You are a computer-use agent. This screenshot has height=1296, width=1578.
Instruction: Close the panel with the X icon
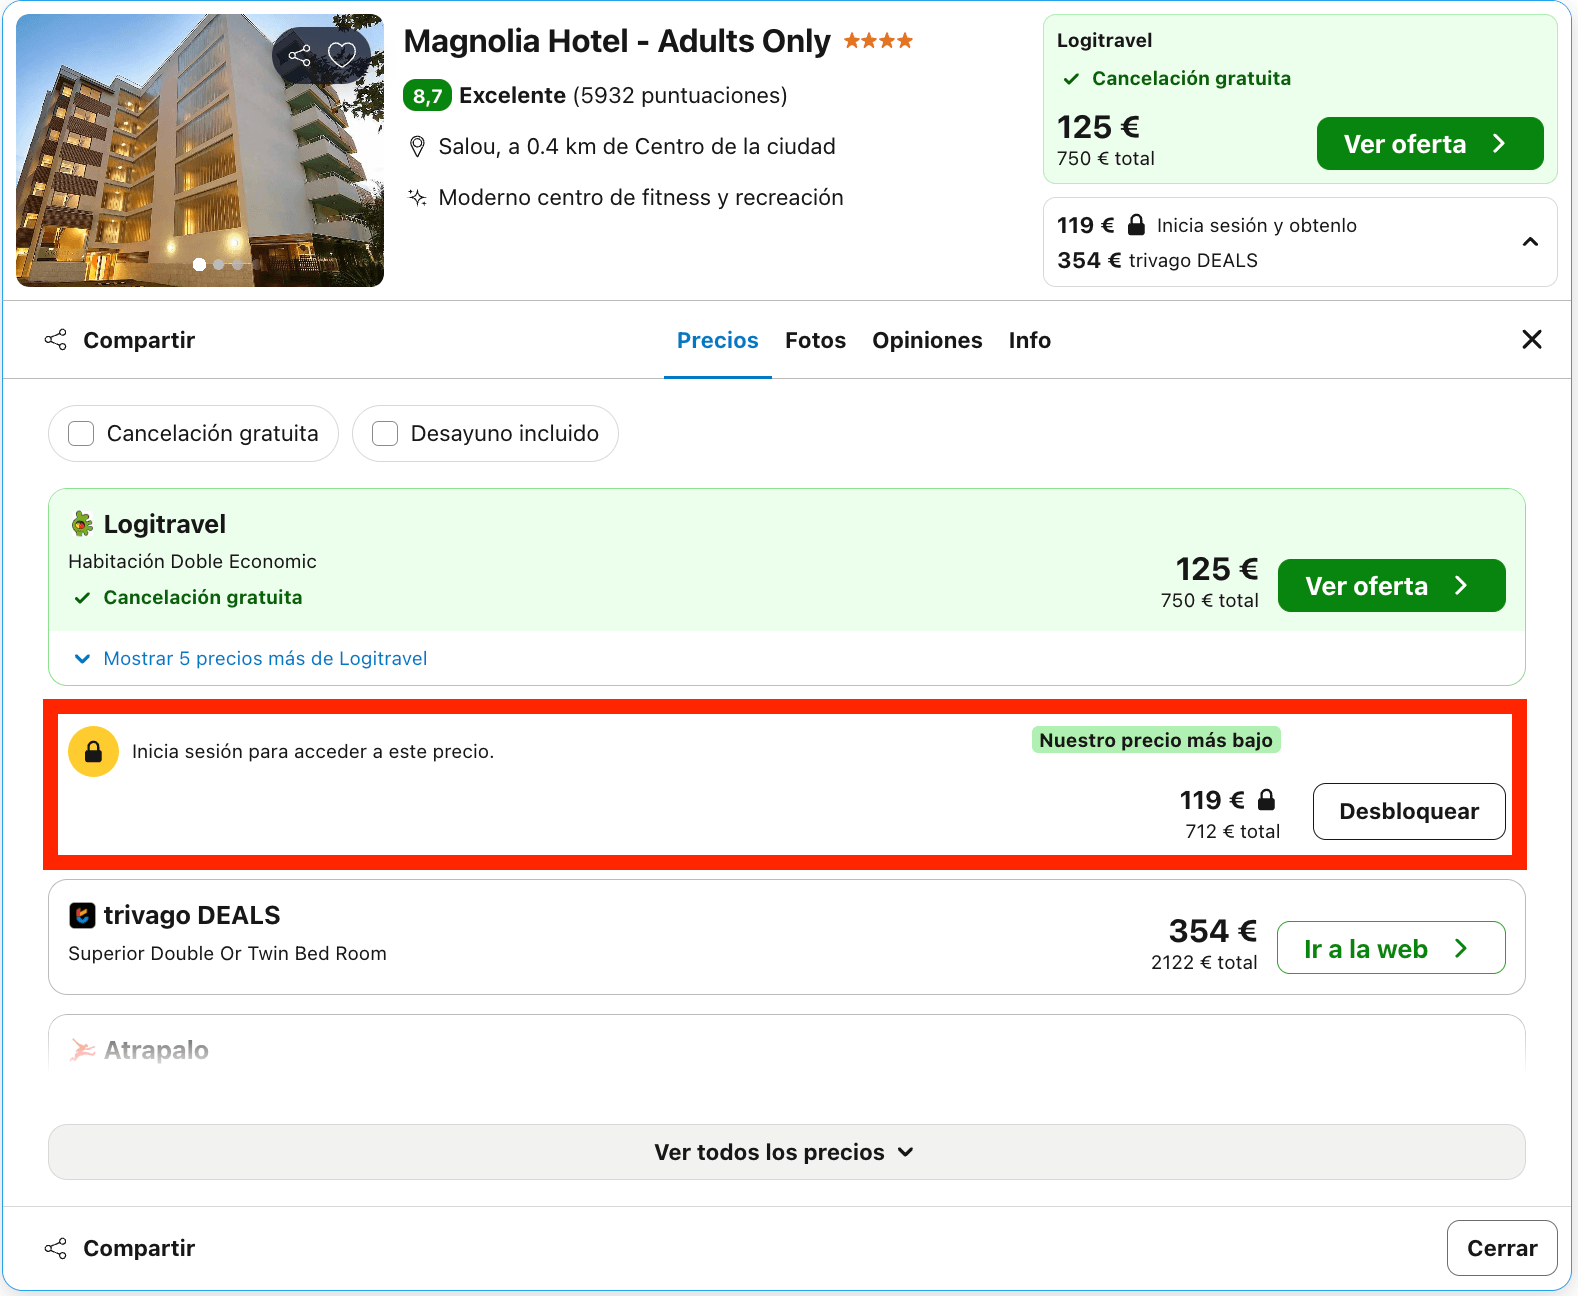click(x=1531, y=340)
